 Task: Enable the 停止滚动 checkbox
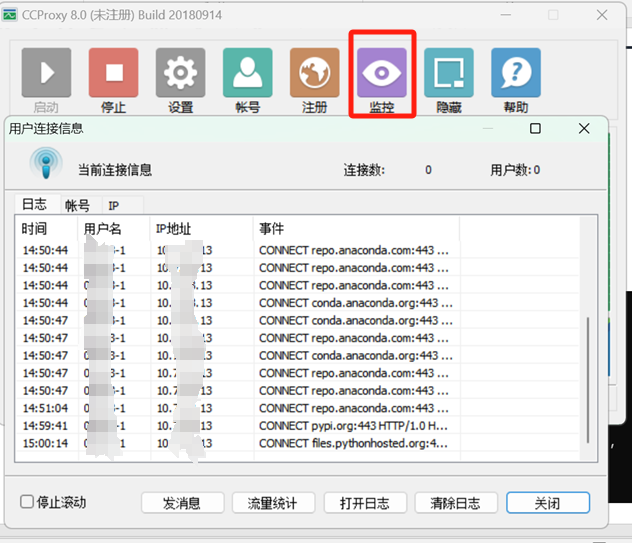click(x=27, y=502)
